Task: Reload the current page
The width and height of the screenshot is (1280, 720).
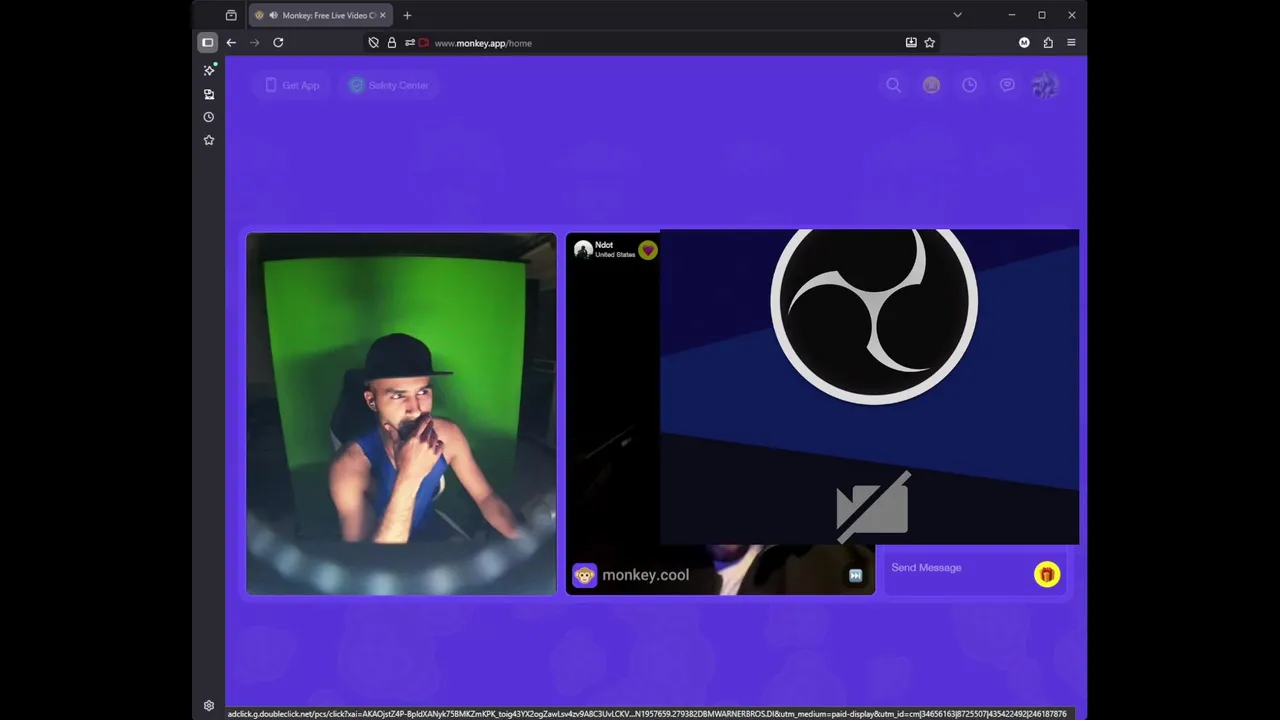Action: point(278,43)
